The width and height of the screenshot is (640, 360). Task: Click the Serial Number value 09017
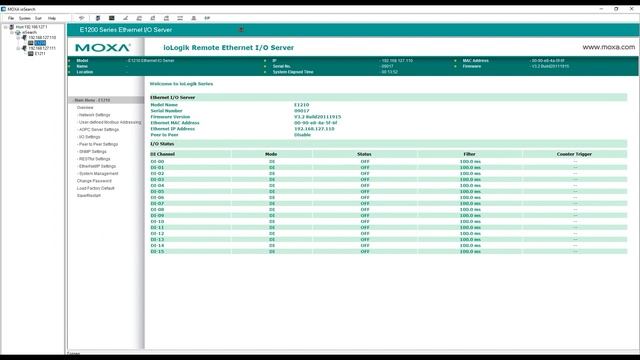pyautogui.click(x=302, y=111)
